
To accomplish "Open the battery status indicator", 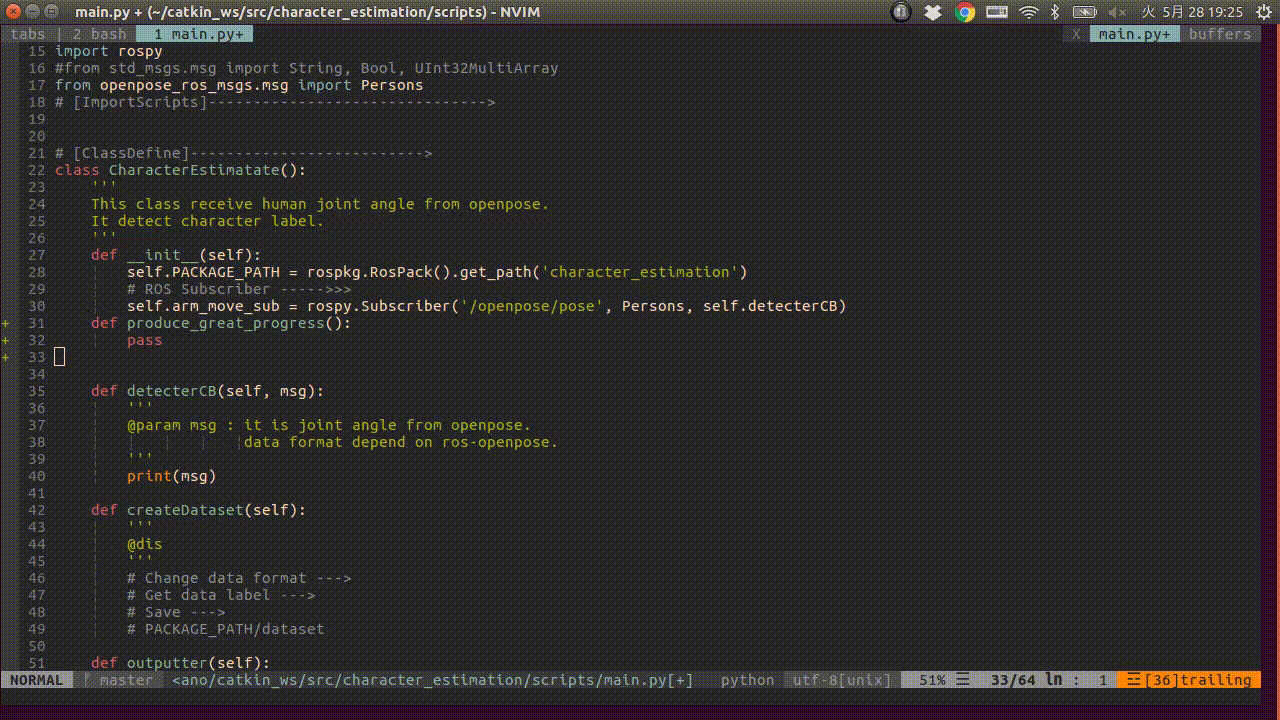I will pyautogui.click(x=1085, y=12).
